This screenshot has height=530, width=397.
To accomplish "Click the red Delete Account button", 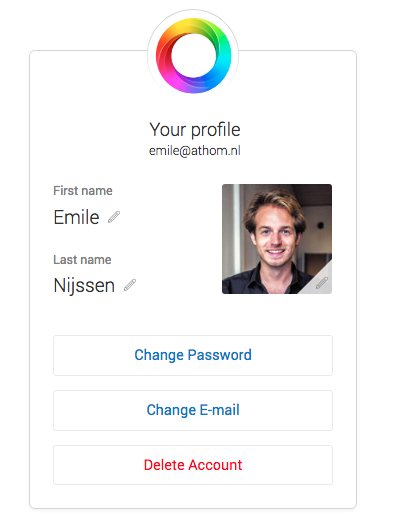I will [193, 465].
